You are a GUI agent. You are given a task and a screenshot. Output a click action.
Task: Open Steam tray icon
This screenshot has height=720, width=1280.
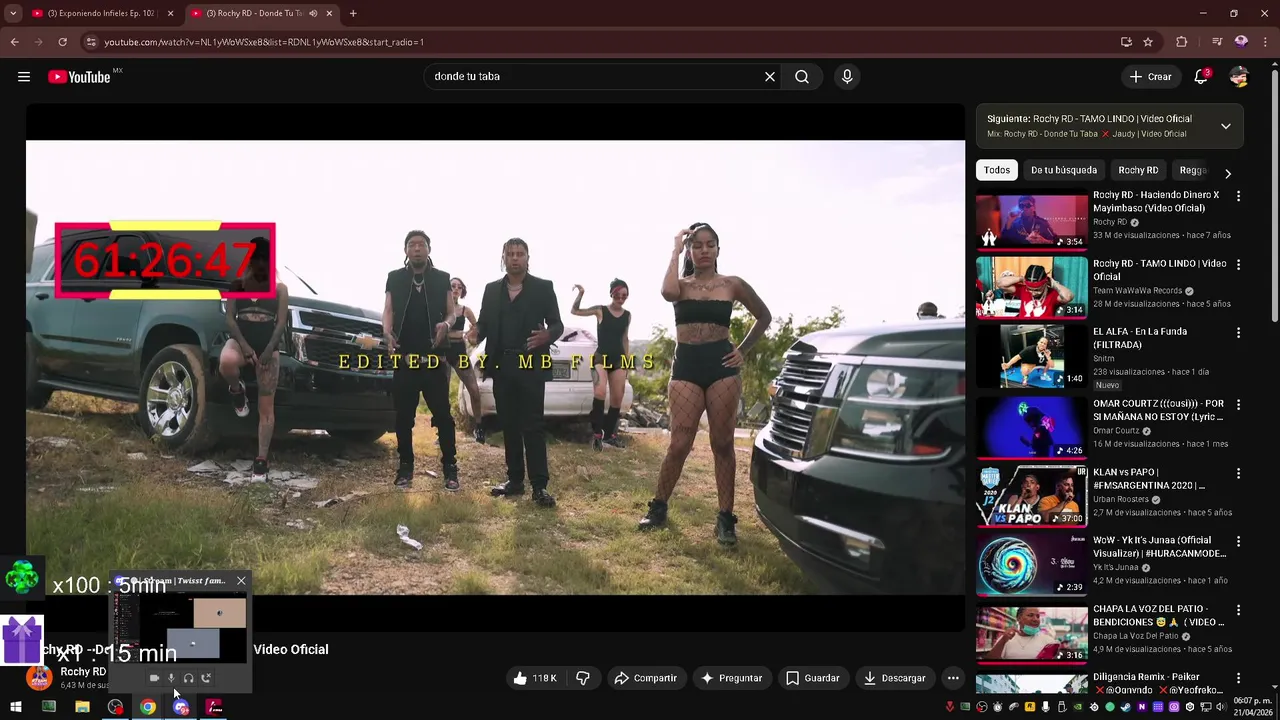pyautogui.click(x=1126, y=707)
